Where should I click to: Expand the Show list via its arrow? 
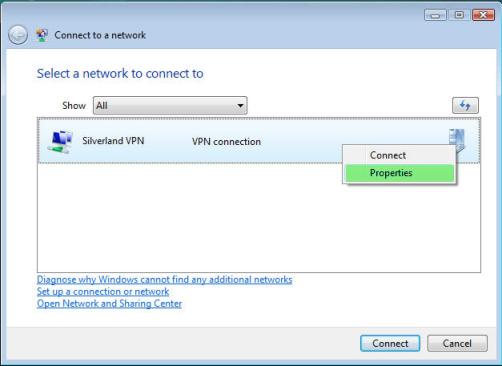tap(240, 106)
